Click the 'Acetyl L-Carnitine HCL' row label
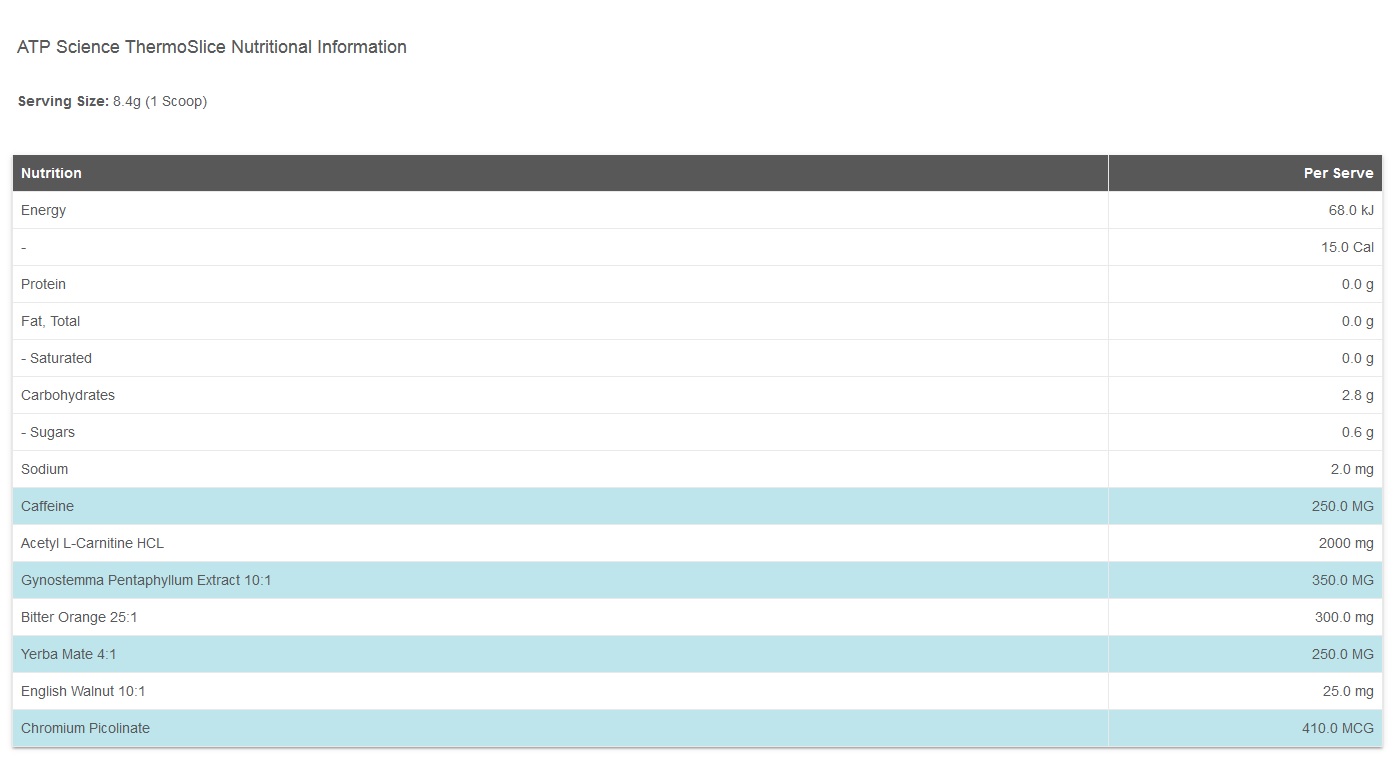The height and width of the screenshot is (760, 1394). tap(92, 543)
